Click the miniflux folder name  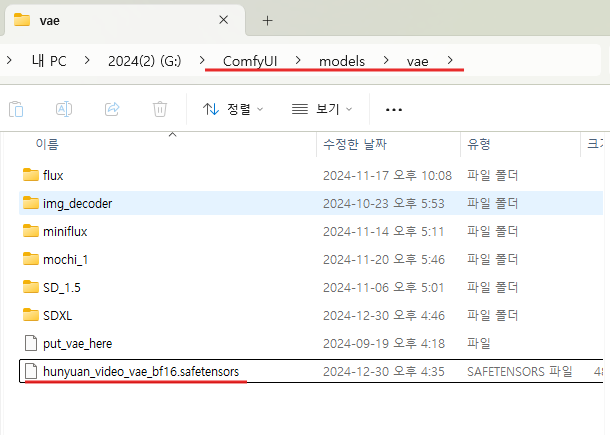65,232
